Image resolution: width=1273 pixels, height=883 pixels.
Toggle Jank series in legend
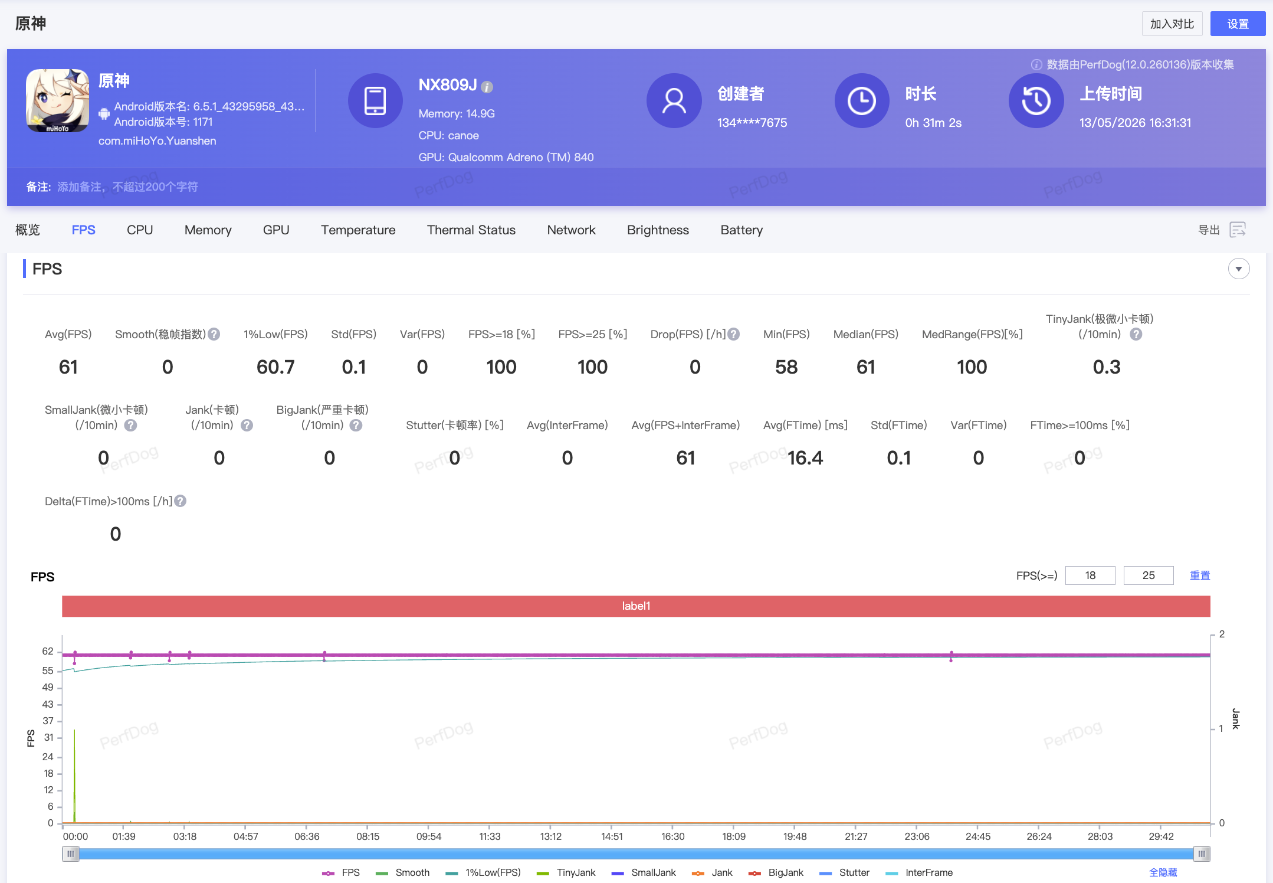(712, 873)
